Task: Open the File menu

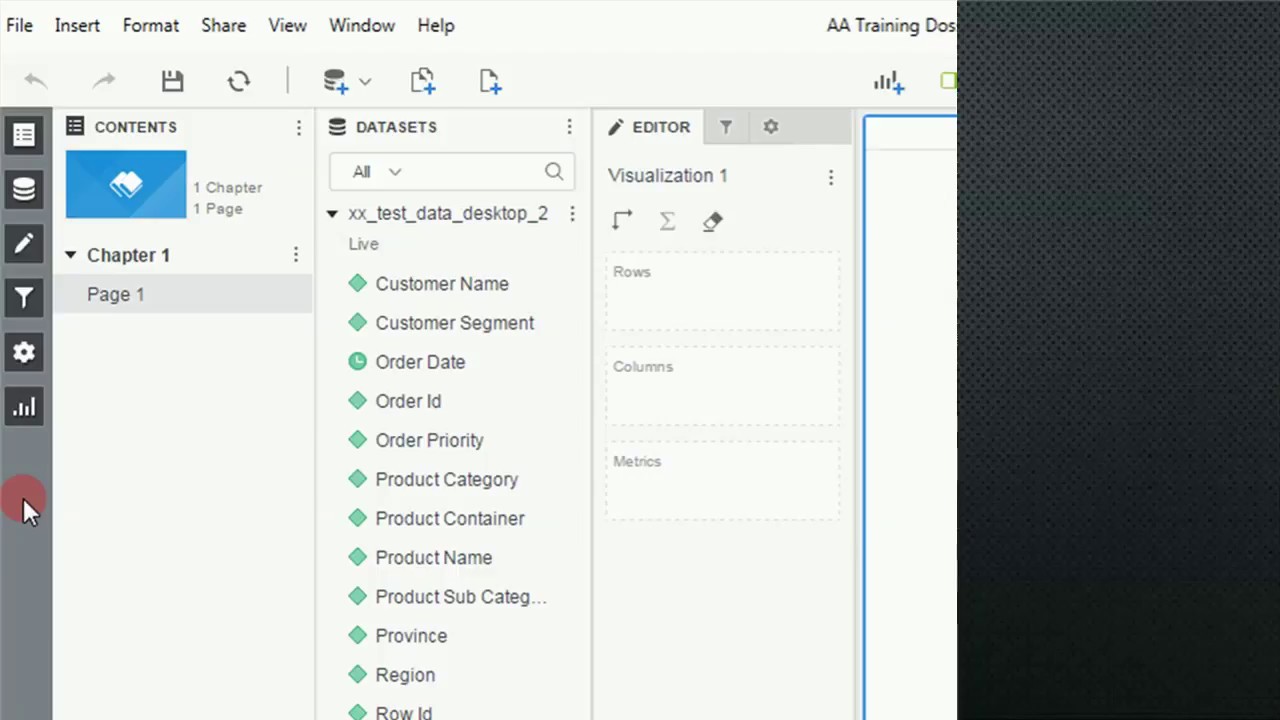Action: pos(19,26)
